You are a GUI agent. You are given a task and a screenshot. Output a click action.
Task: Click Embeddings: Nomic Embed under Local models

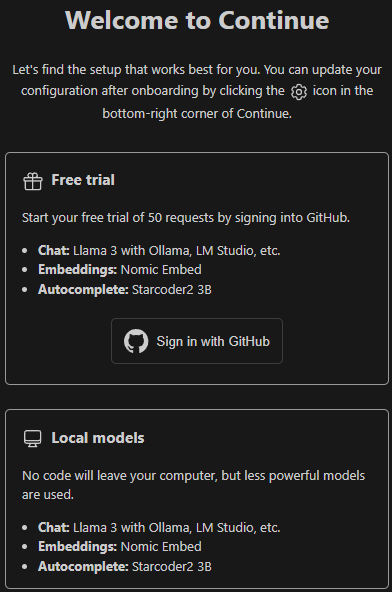[120, 547]
